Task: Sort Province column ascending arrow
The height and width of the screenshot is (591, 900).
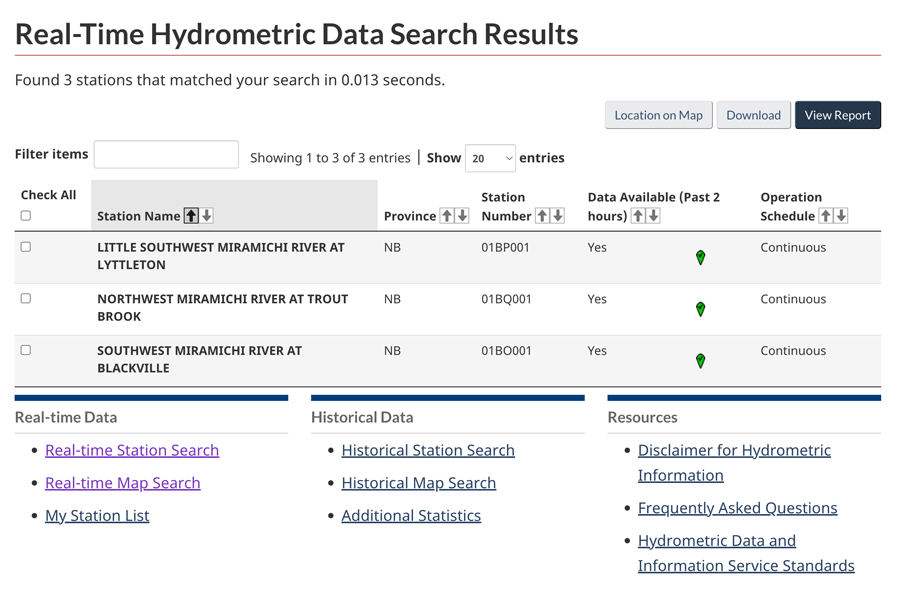Action: click(447, 216)
